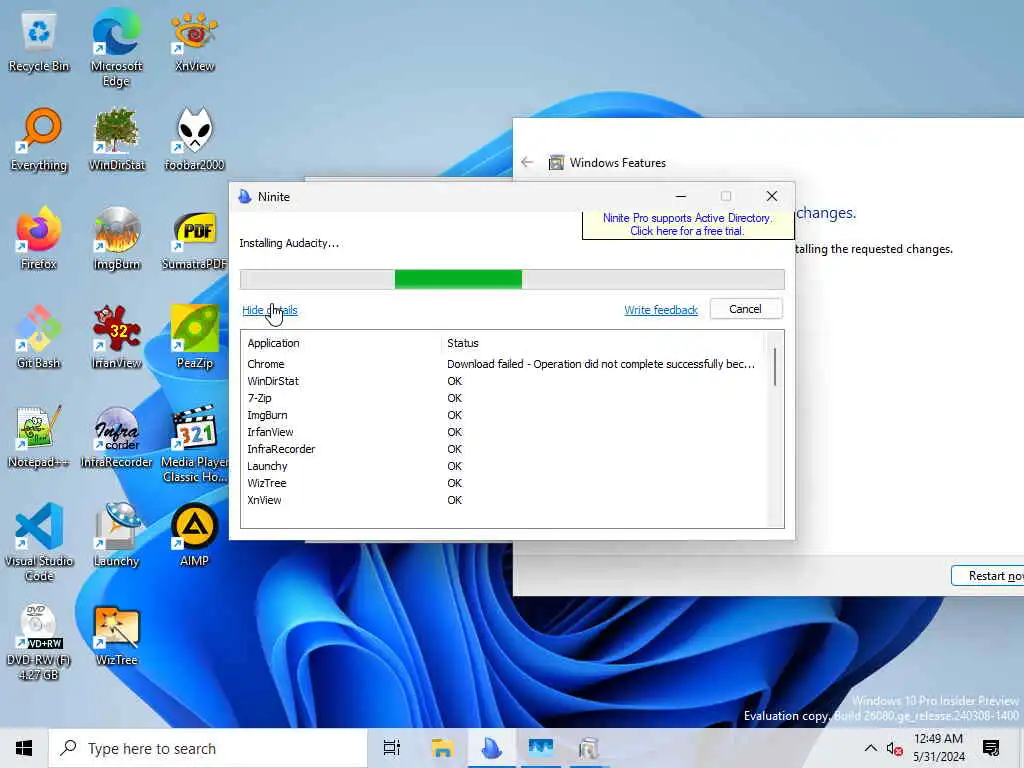
Task: Click the IrfanView desktop shortcut
Action: [x=116, y=338]
